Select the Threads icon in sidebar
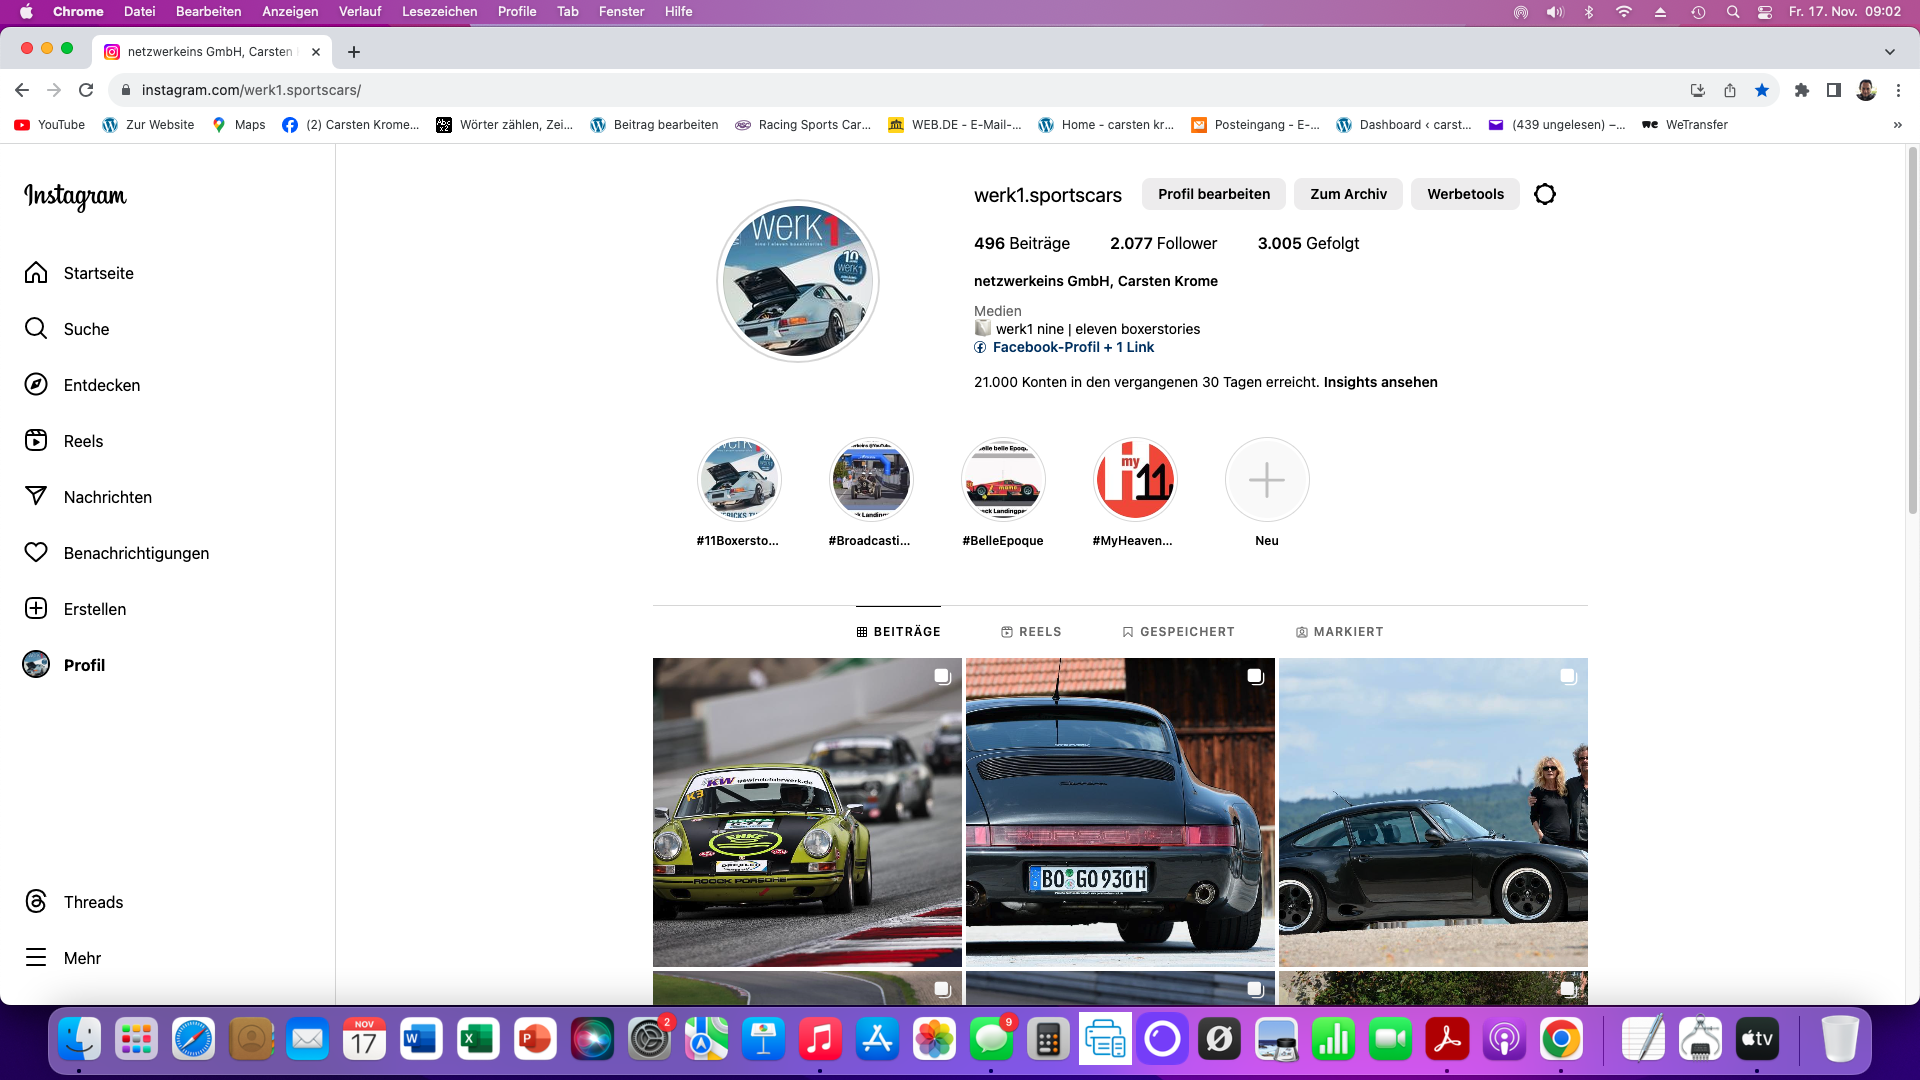This screenshot has width=1920, height=1080. 36,901
